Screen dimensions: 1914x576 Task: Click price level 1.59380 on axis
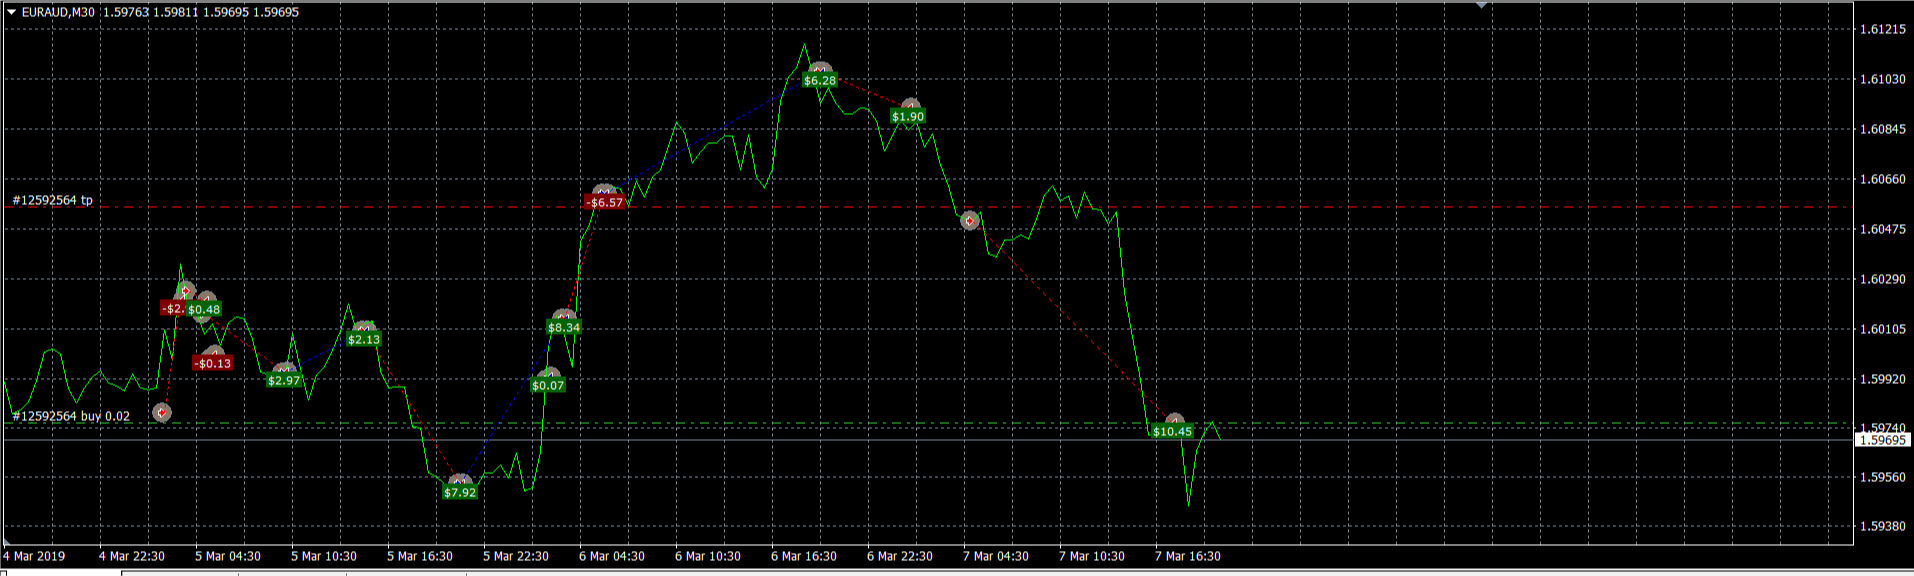click(x=1882, y=526)
